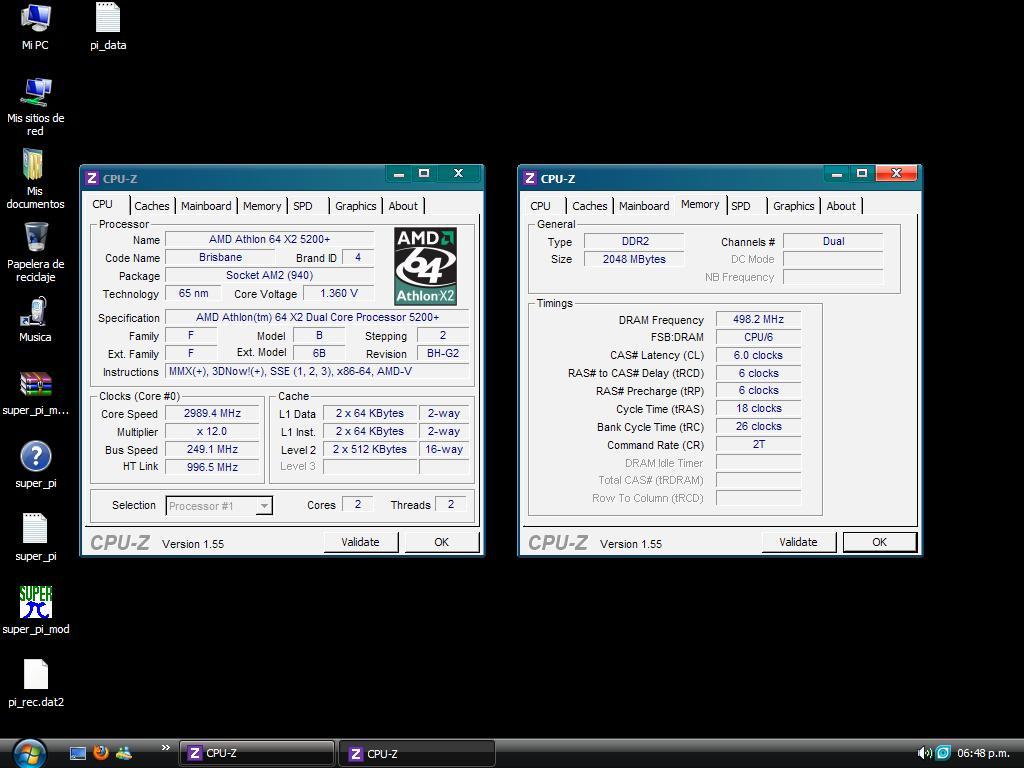Viewport: 1024px width, 768px height.
Task: Click the Core Voltage value 1.360 V
Action: [338, 293]
